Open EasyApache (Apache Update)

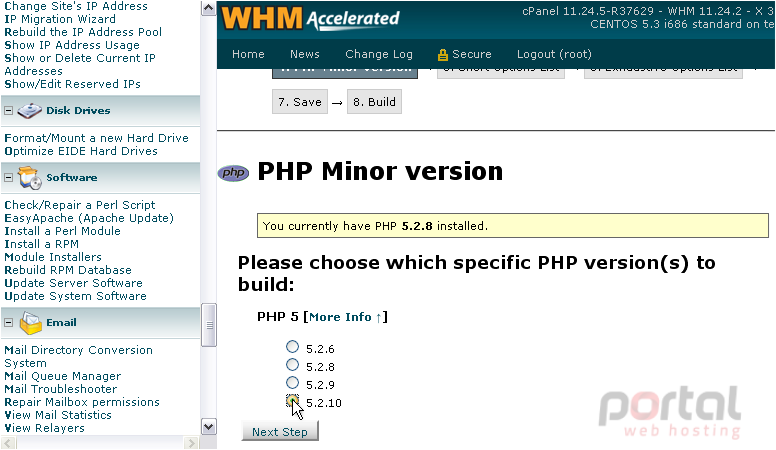coord(89,218)
